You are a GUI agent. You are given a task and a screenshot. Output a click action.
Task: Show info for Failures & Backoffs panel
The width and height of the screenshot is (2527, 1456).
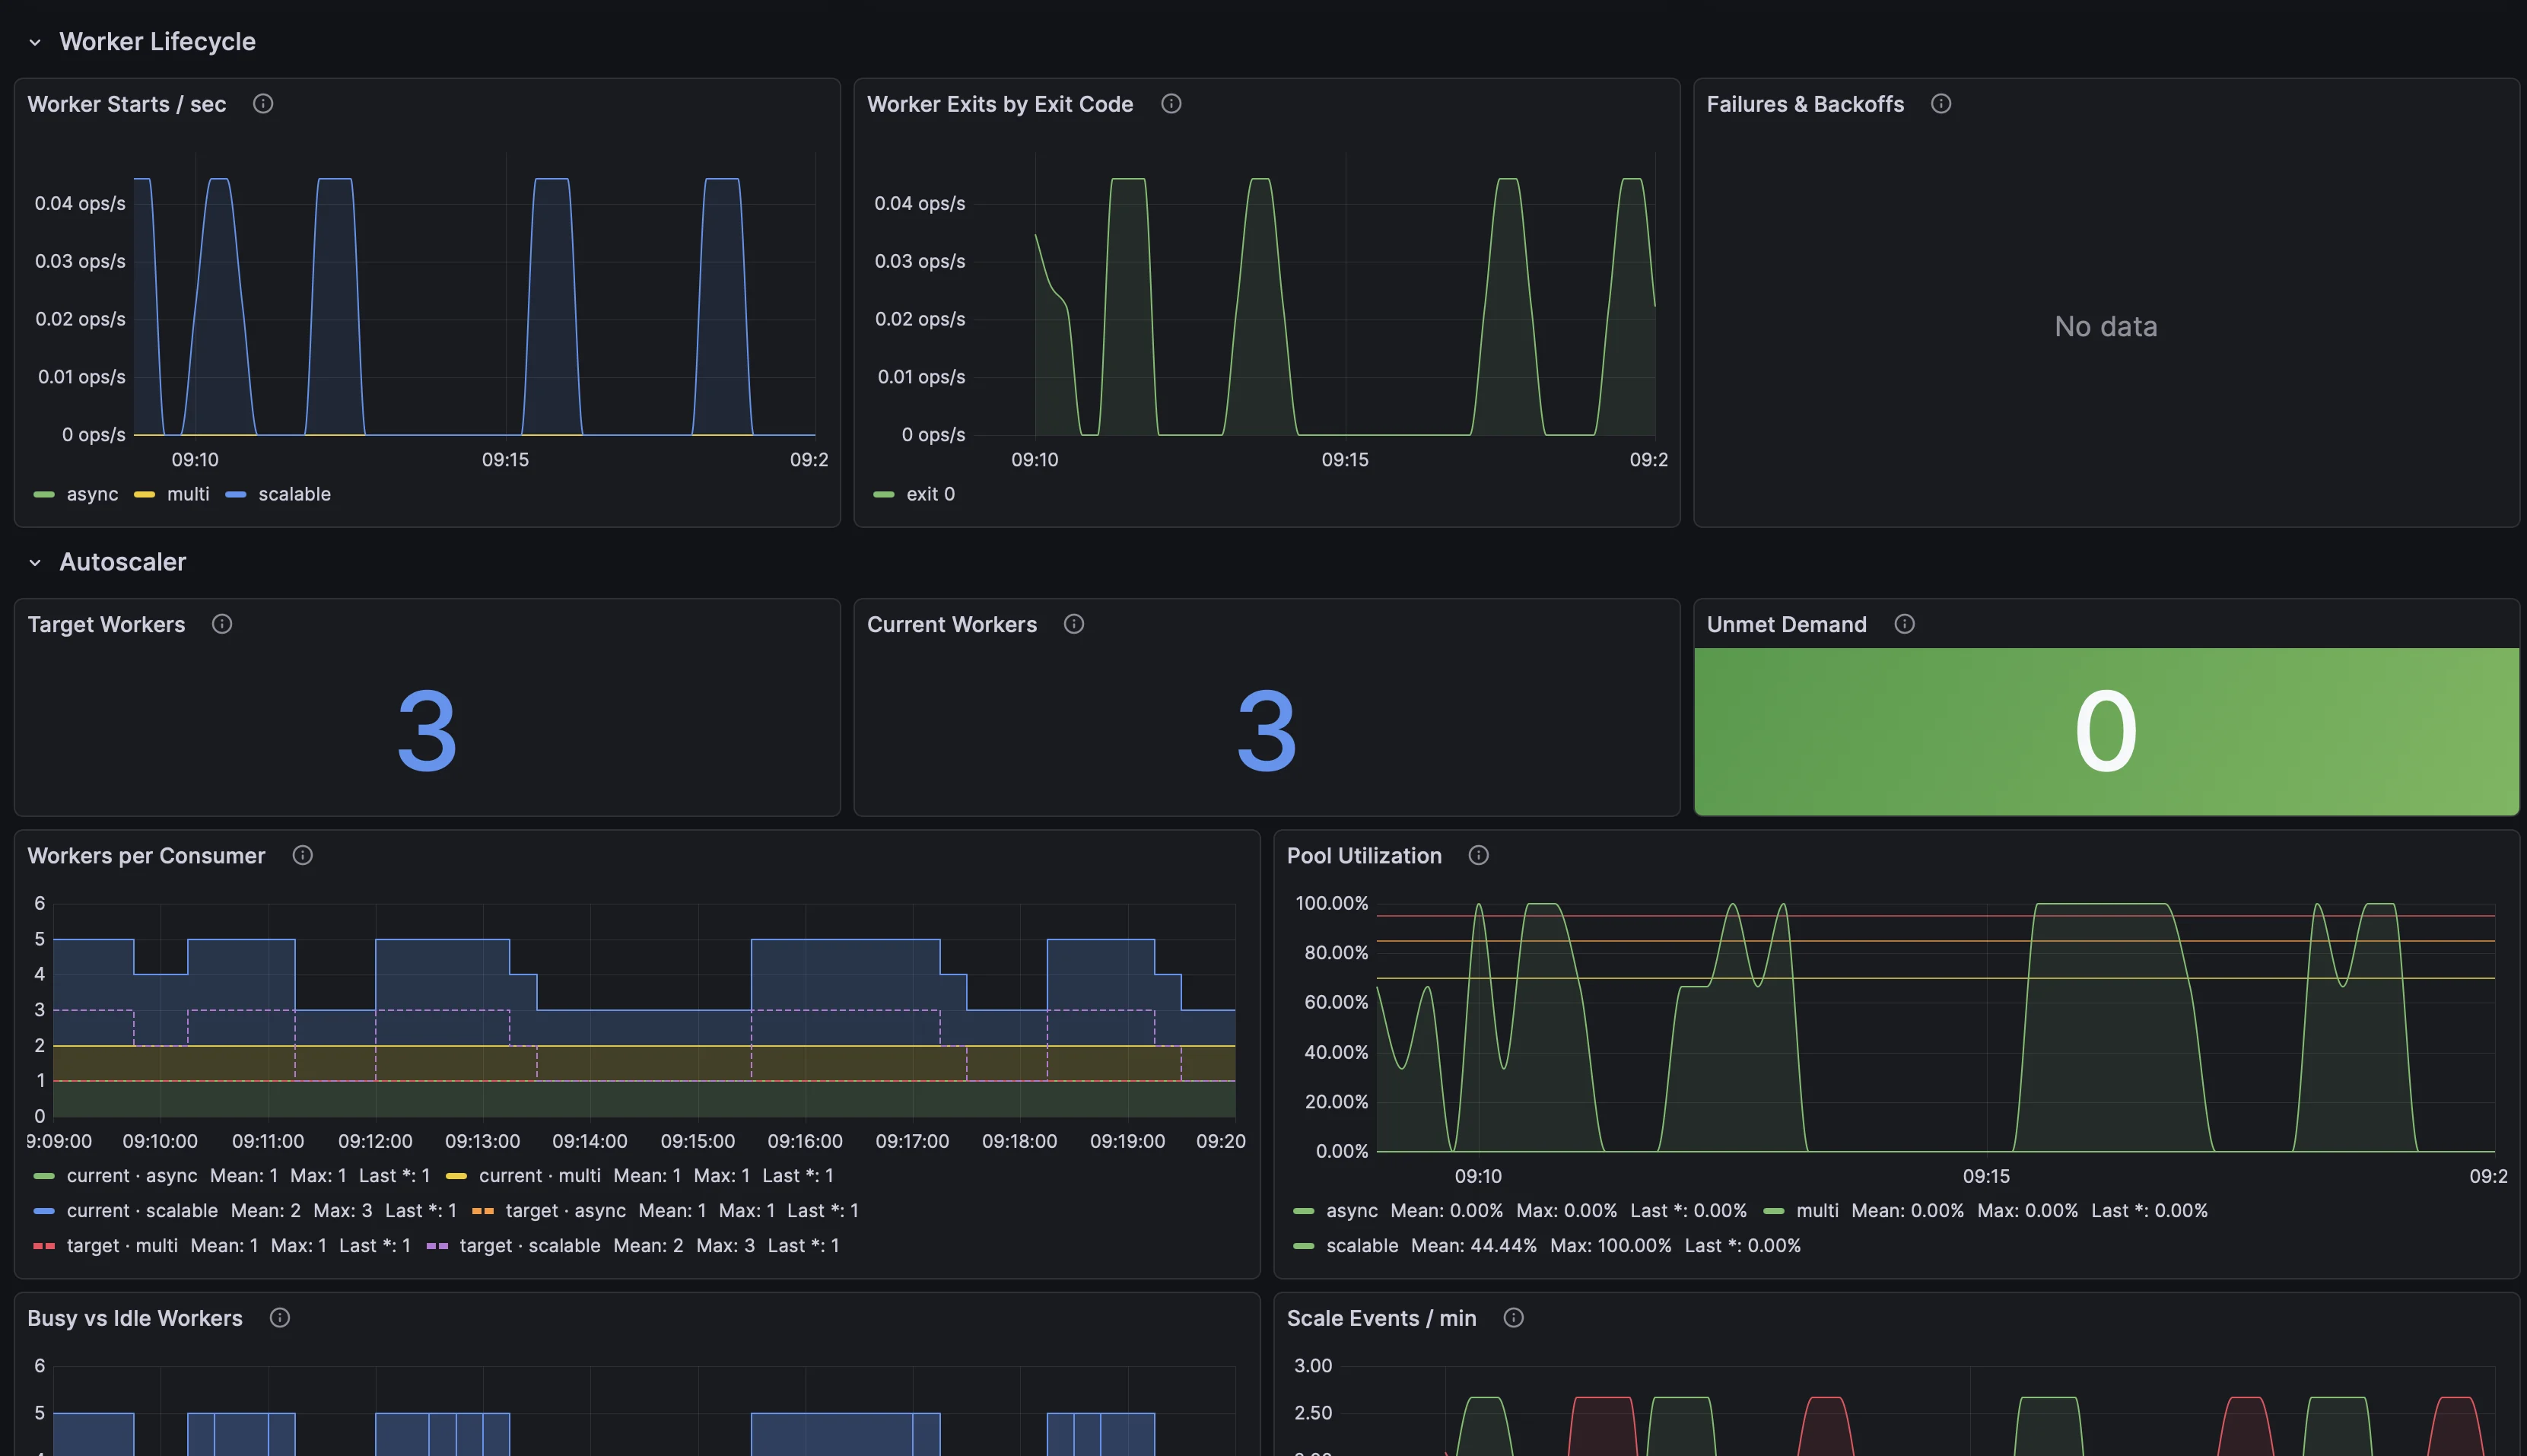click(1941, 104)
